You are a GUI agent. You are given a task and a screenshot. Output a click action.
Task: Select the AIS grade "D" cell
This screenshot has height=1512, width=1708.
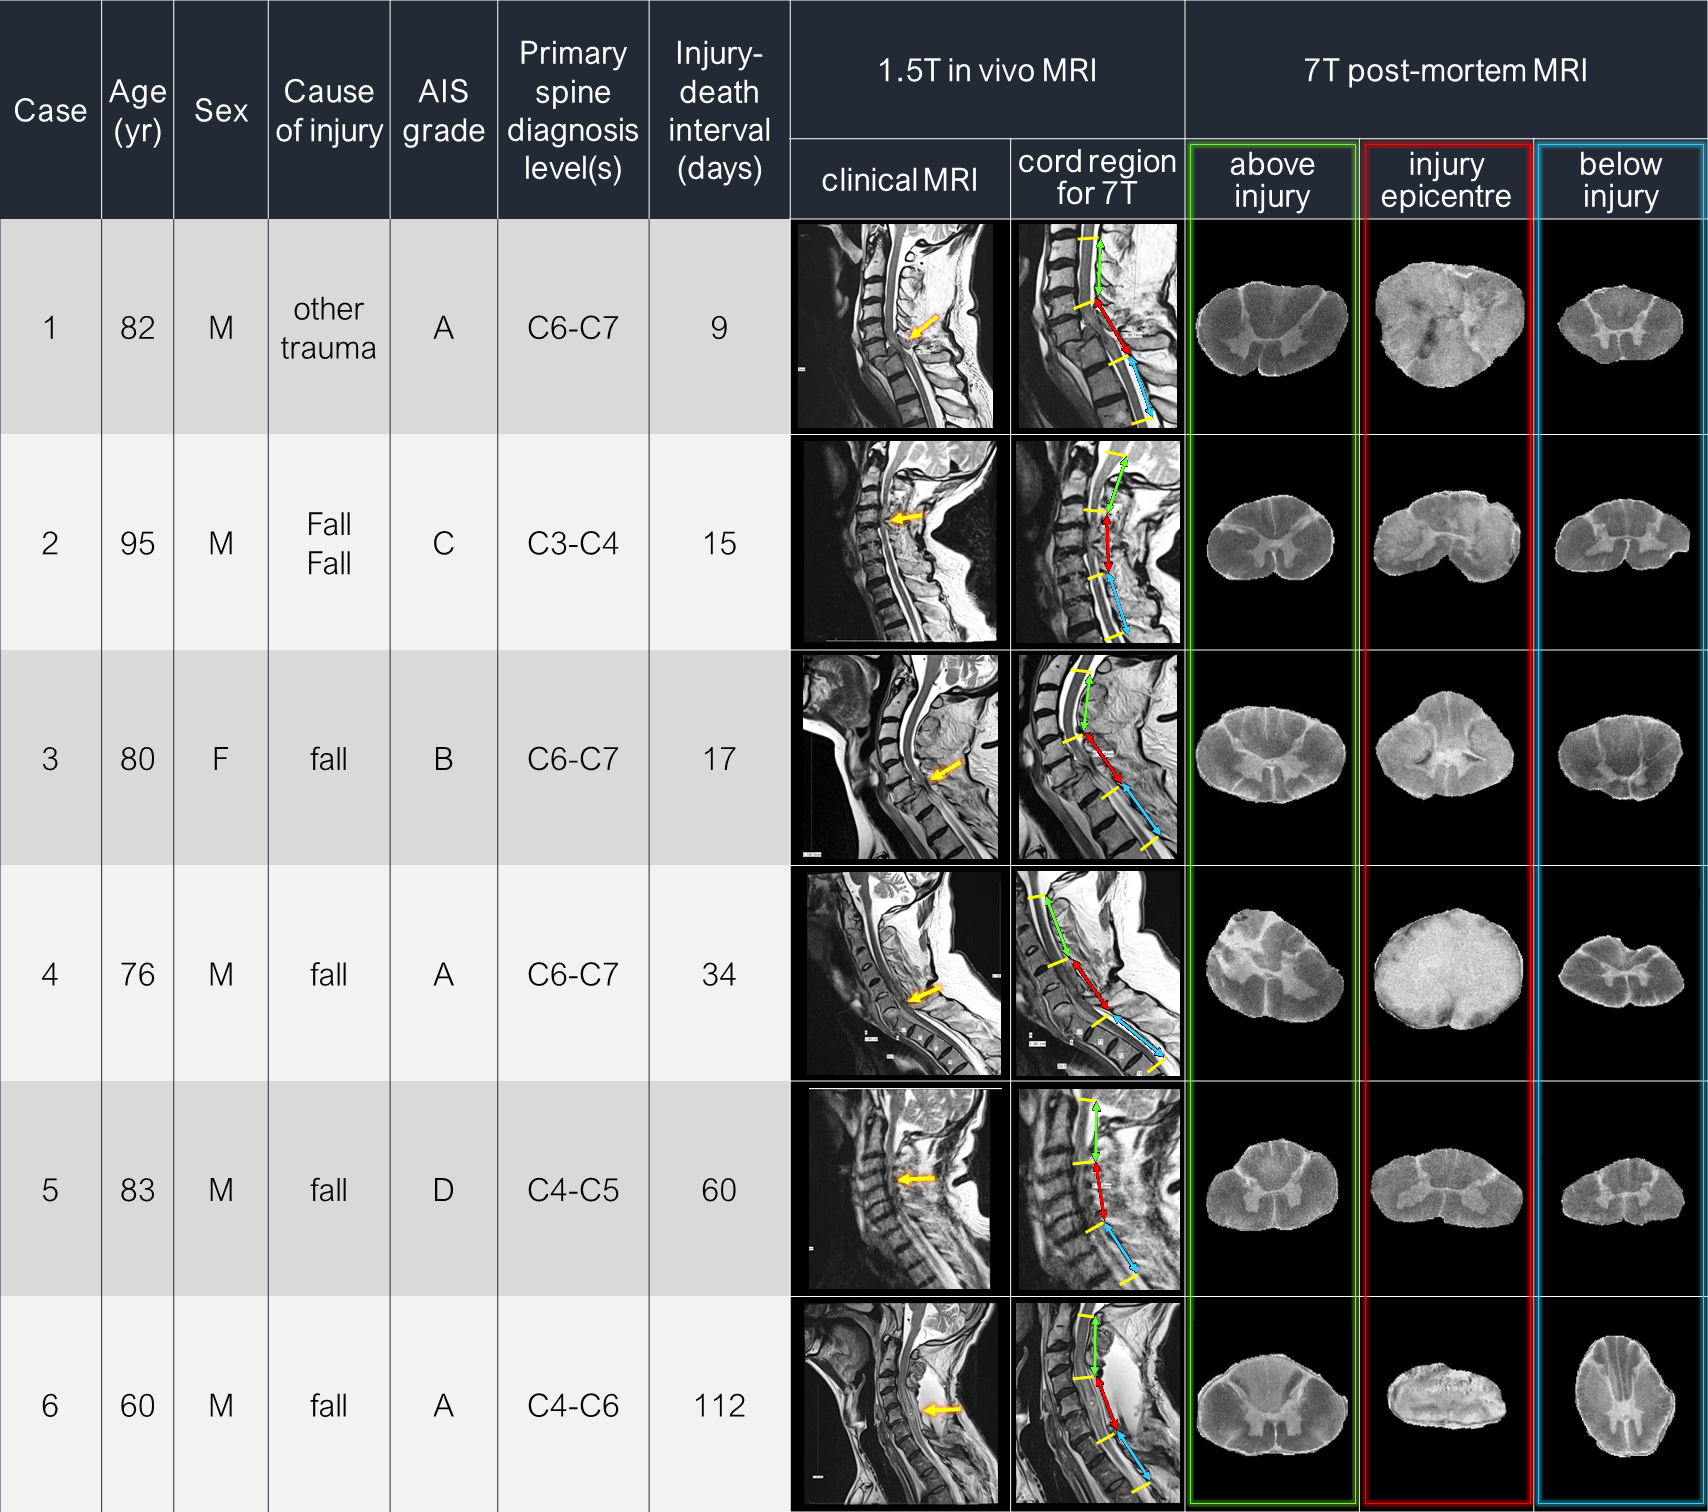coord(443,1190)
